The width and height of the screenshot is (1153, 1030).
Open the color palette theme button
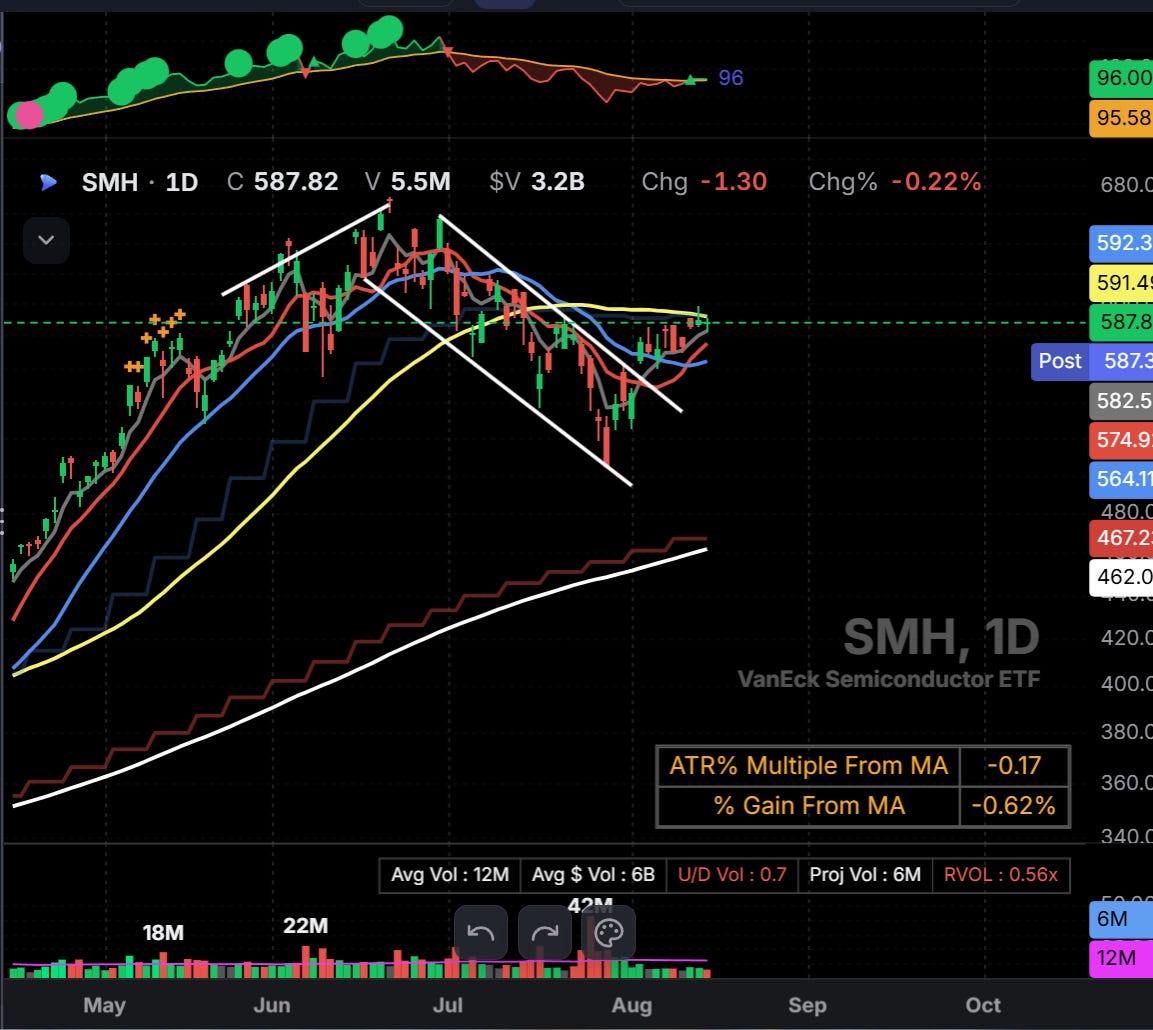[x=608, y=933]
